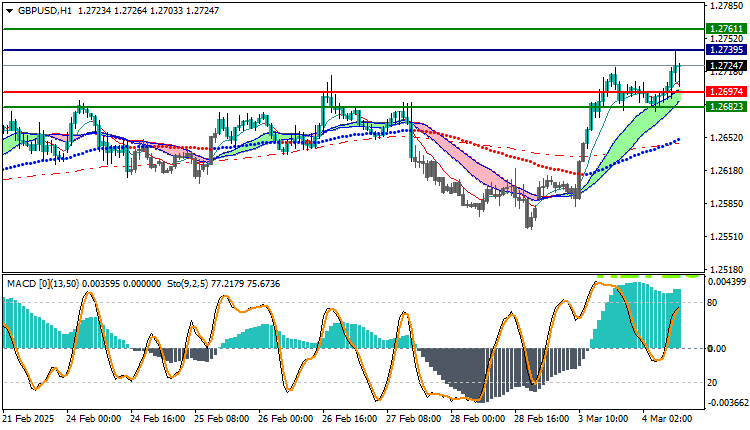Click the 26 Feb 16:00 time label
This screenshot has width=750, height=430.
350,419
